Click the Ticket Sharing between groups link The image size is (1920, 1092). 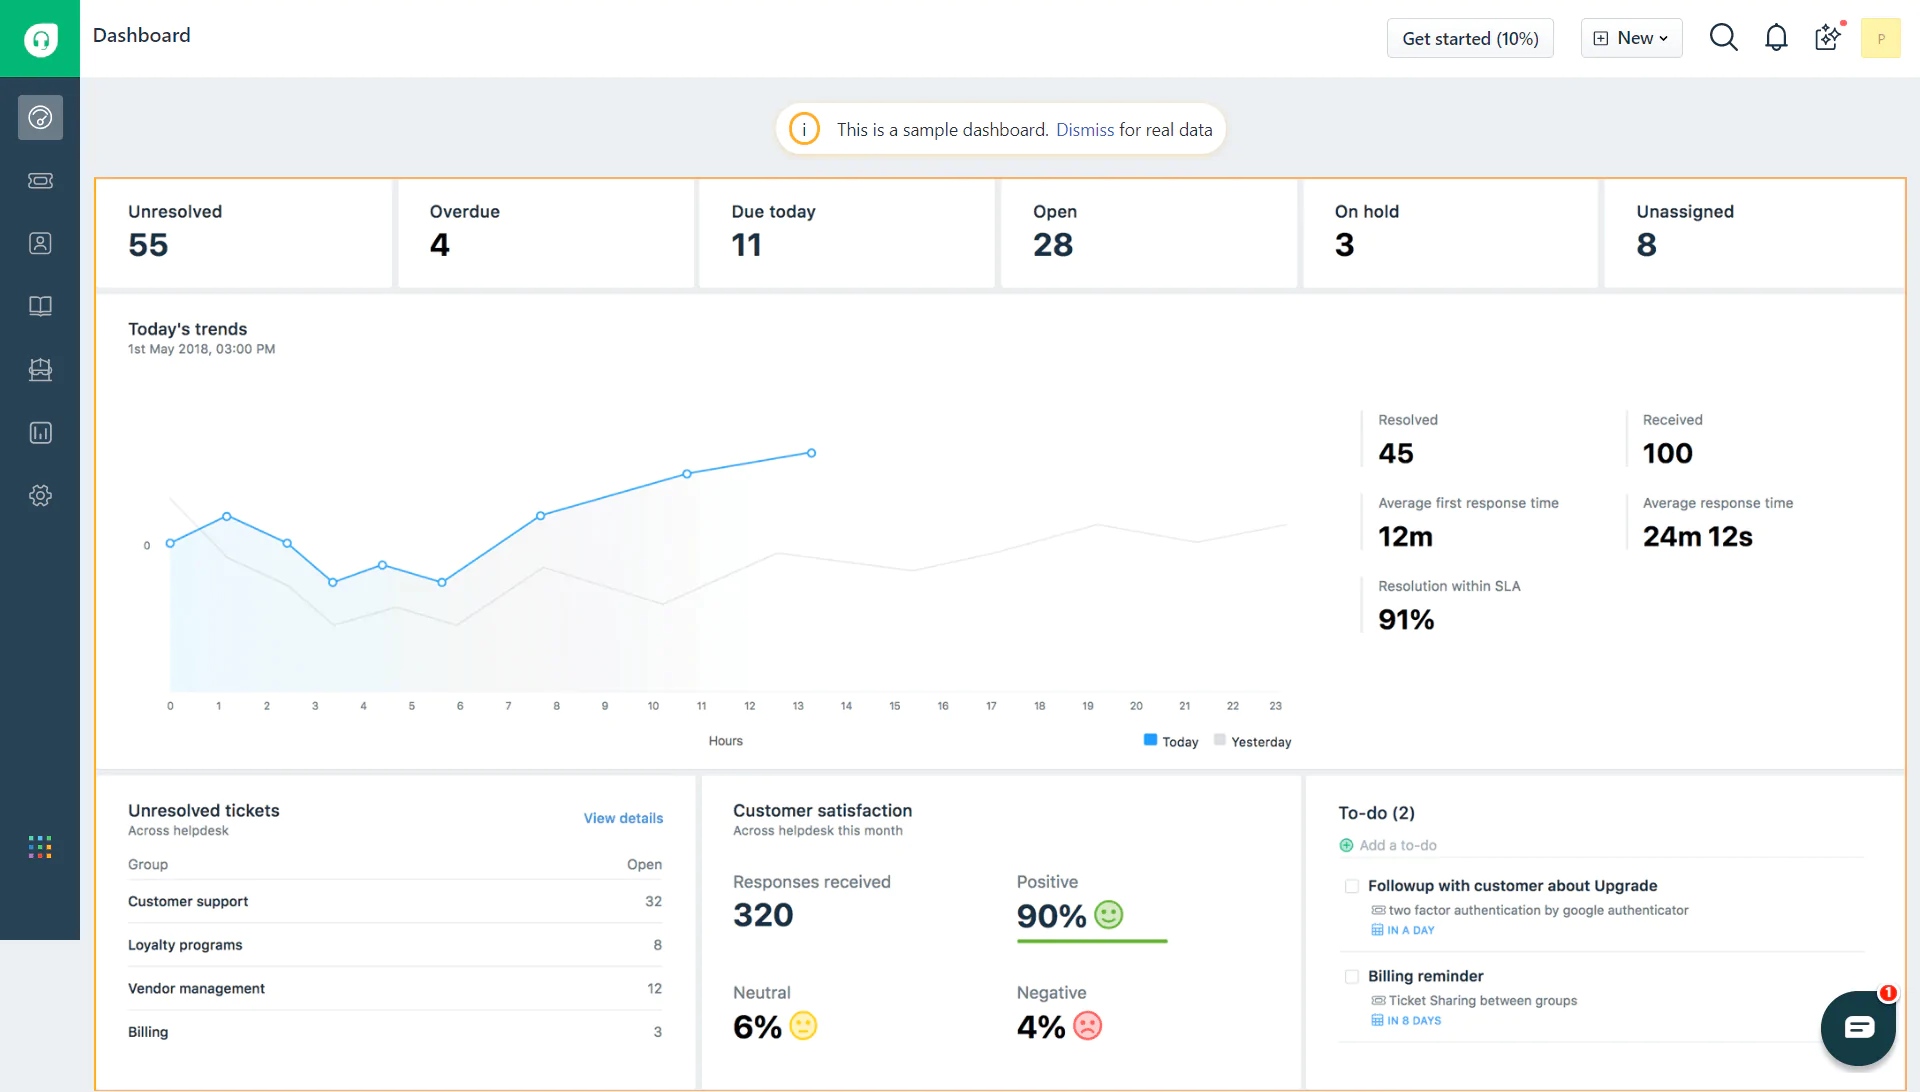coord(1482,1000)
